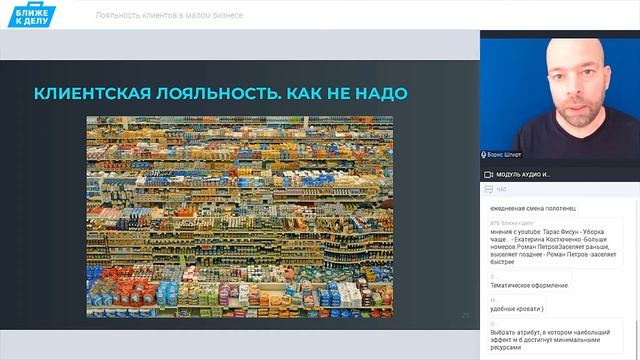Click the chat message Тематическое оформление
This screenshot has height=360, width=640.
(x=529, y=285)
